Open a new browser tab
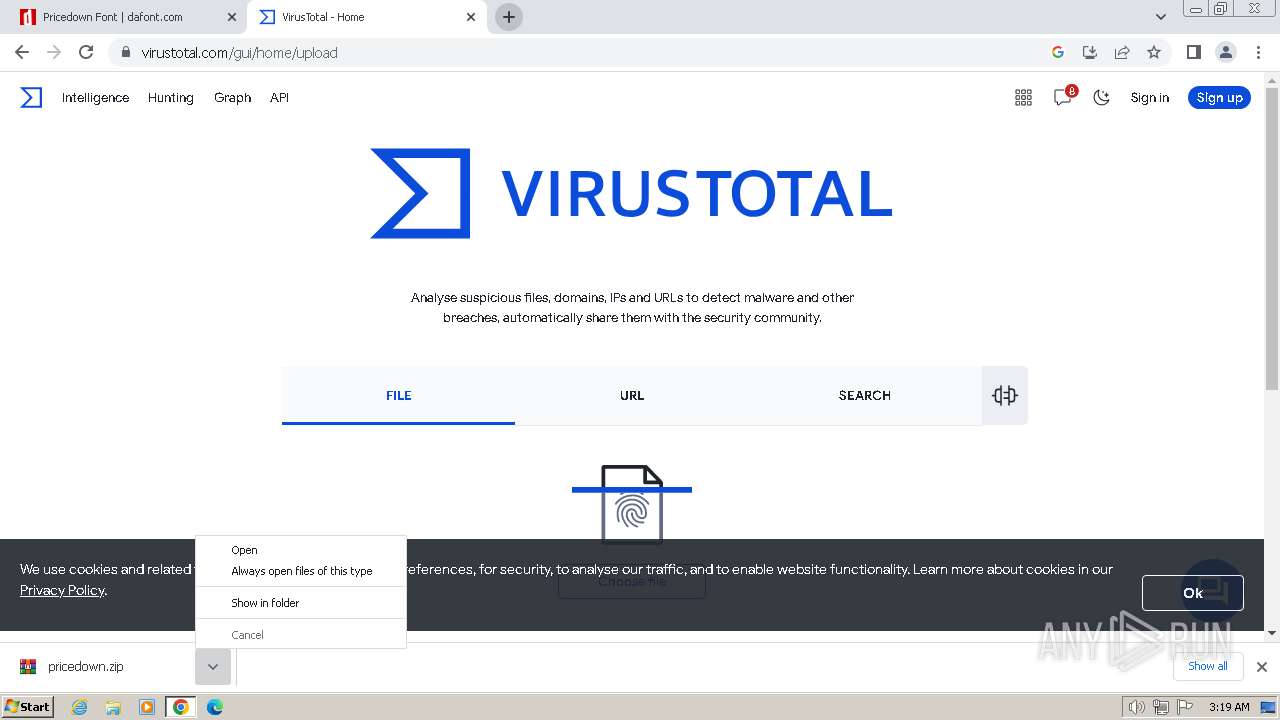This screenshot has height=720, width=1280. tap(509, 17)
